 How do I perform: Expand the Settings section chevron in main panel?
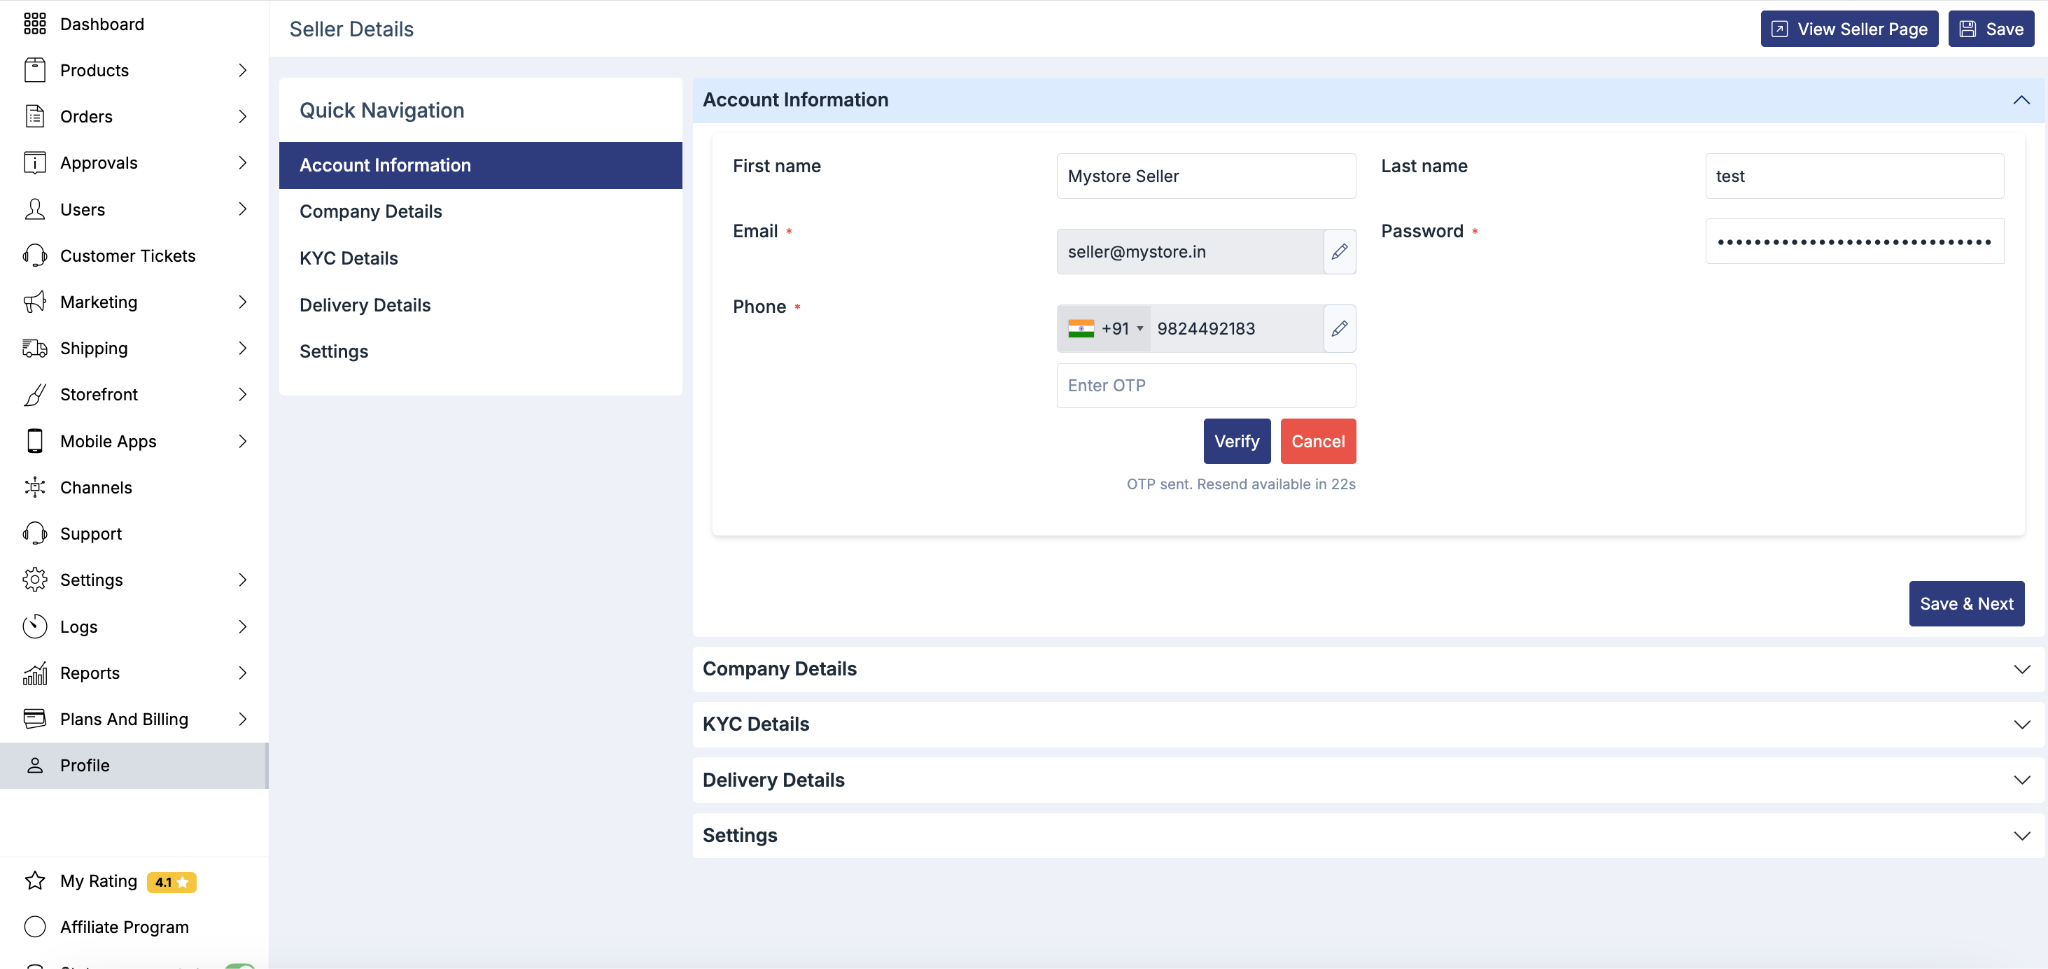(x=2021, y=836)
